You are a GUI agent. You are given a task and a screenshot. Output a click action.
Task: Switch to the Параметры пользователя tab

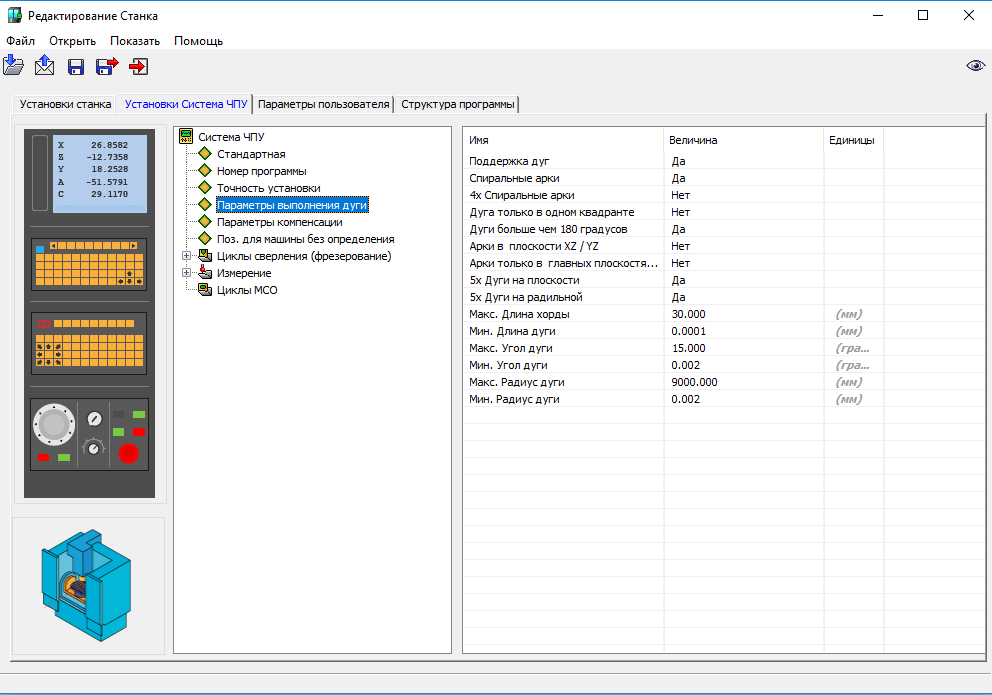point(323,104)
